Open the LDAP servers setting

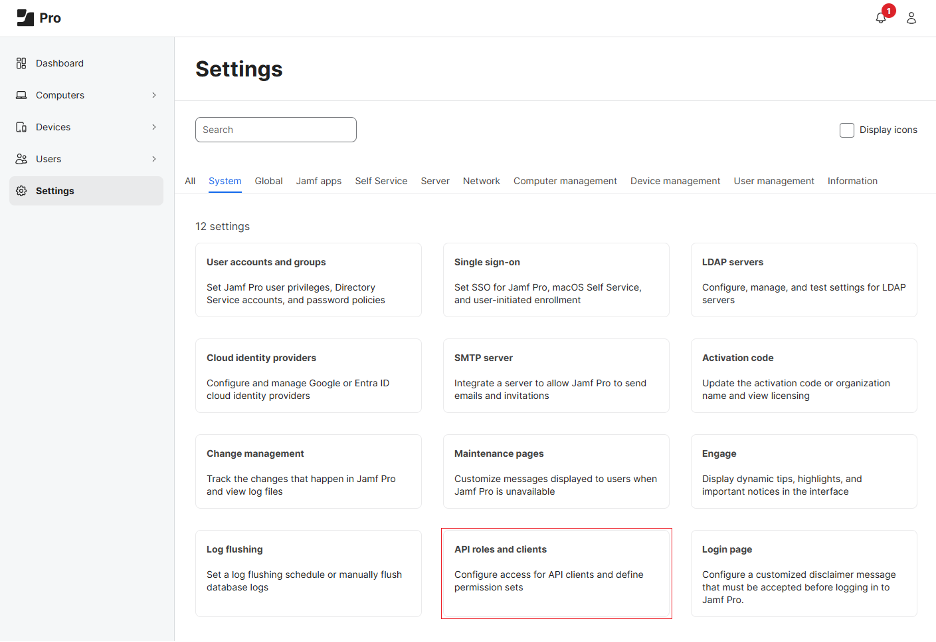(804, 280)
